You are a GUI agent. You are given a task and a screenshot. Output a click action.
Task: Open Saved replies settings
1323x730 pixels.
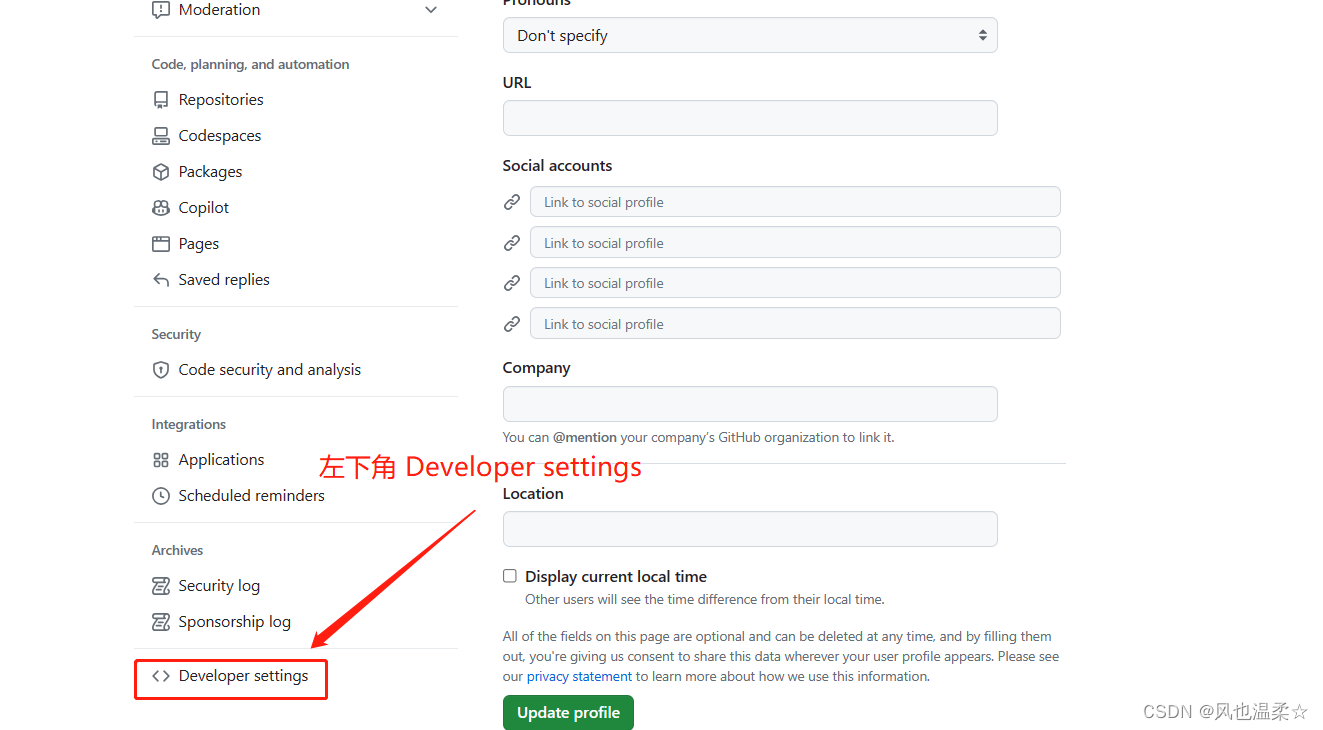[x=224, y=280]
